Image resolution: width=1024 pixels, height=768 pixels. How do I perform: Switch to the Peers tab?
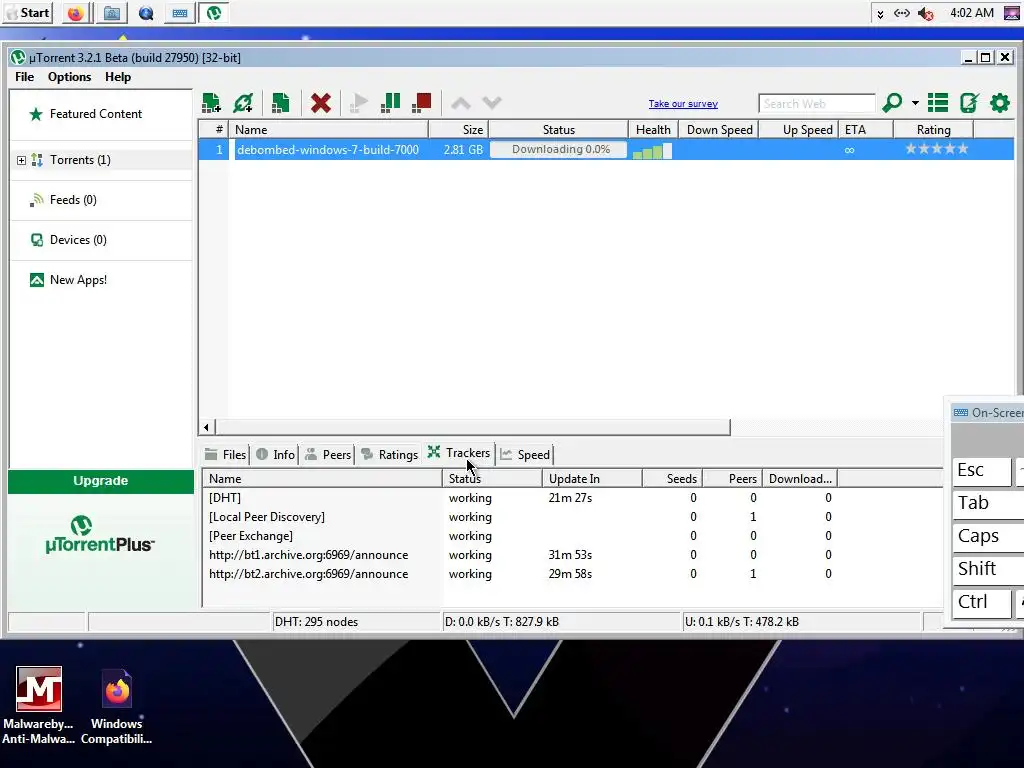pyautogui.click(x=328, y=455)
